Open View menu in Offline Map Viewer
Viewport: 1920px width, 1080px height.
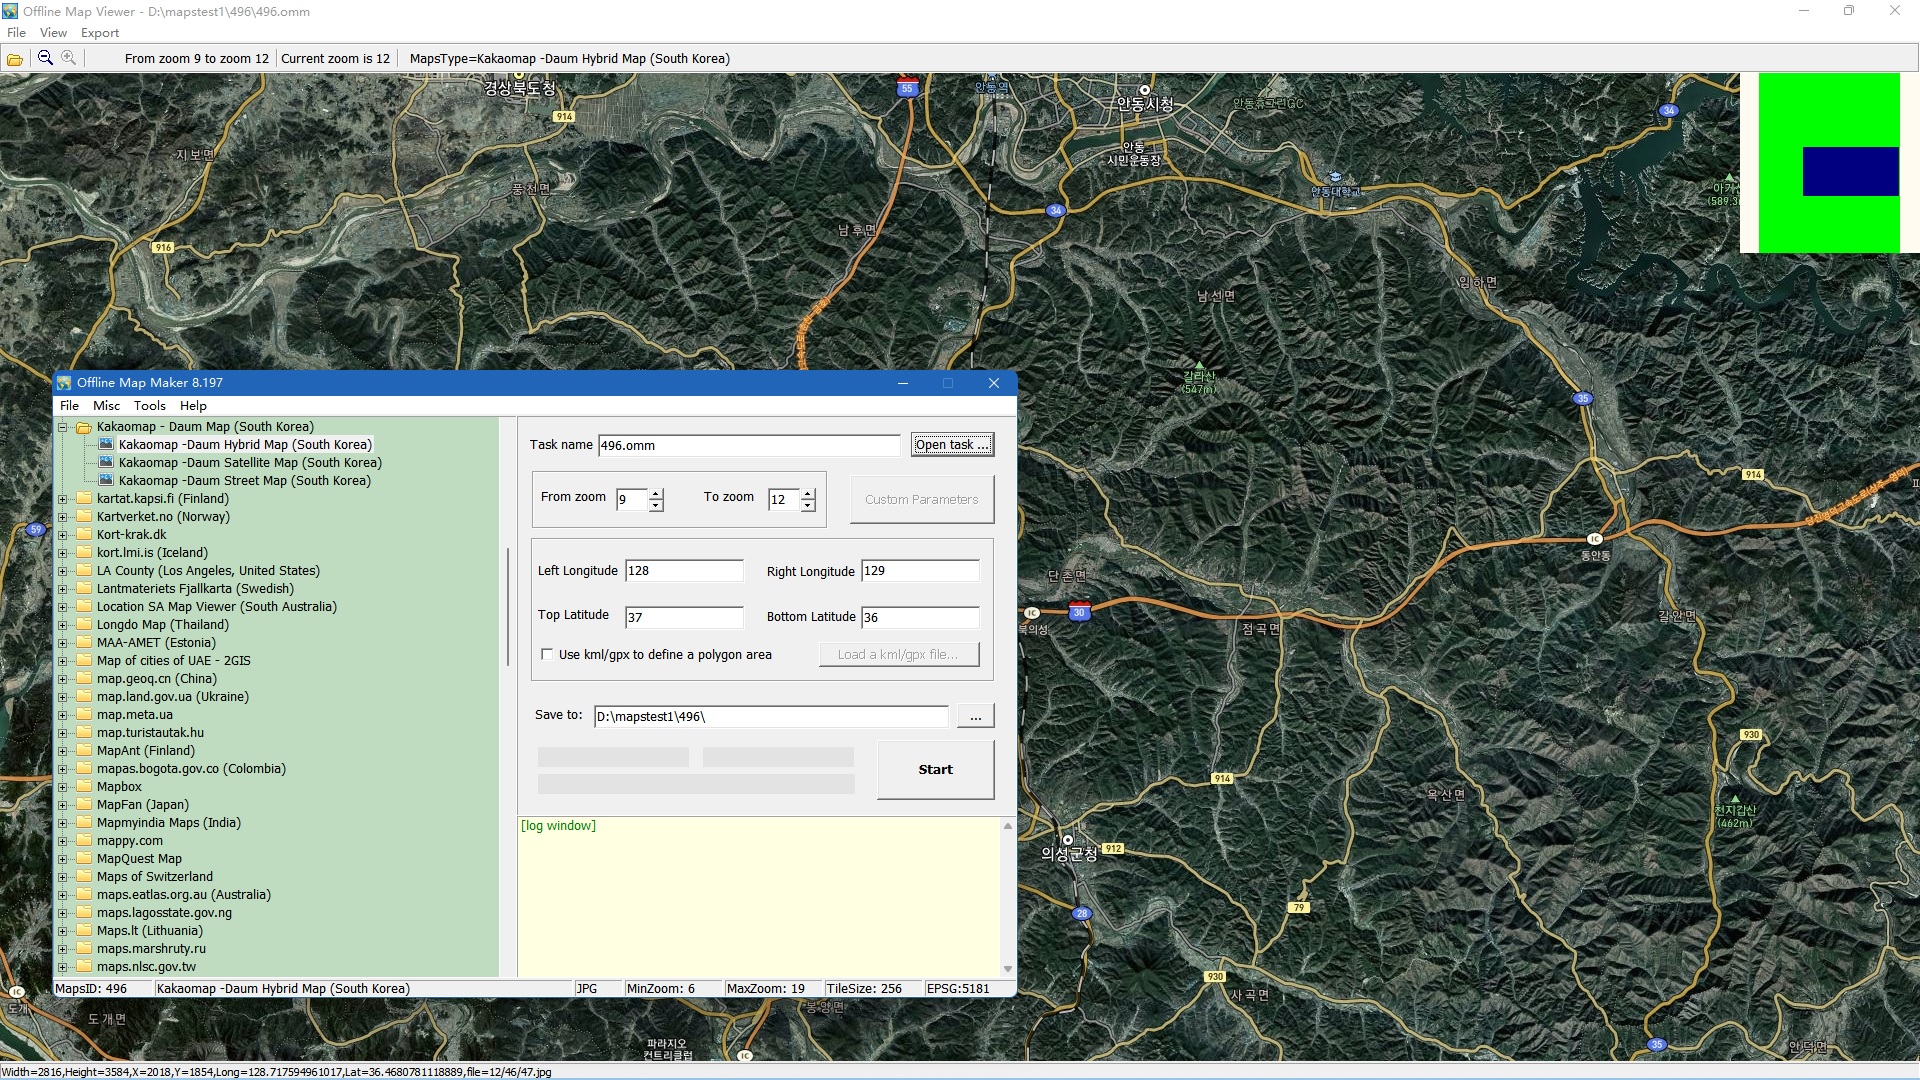coord(53,33)
